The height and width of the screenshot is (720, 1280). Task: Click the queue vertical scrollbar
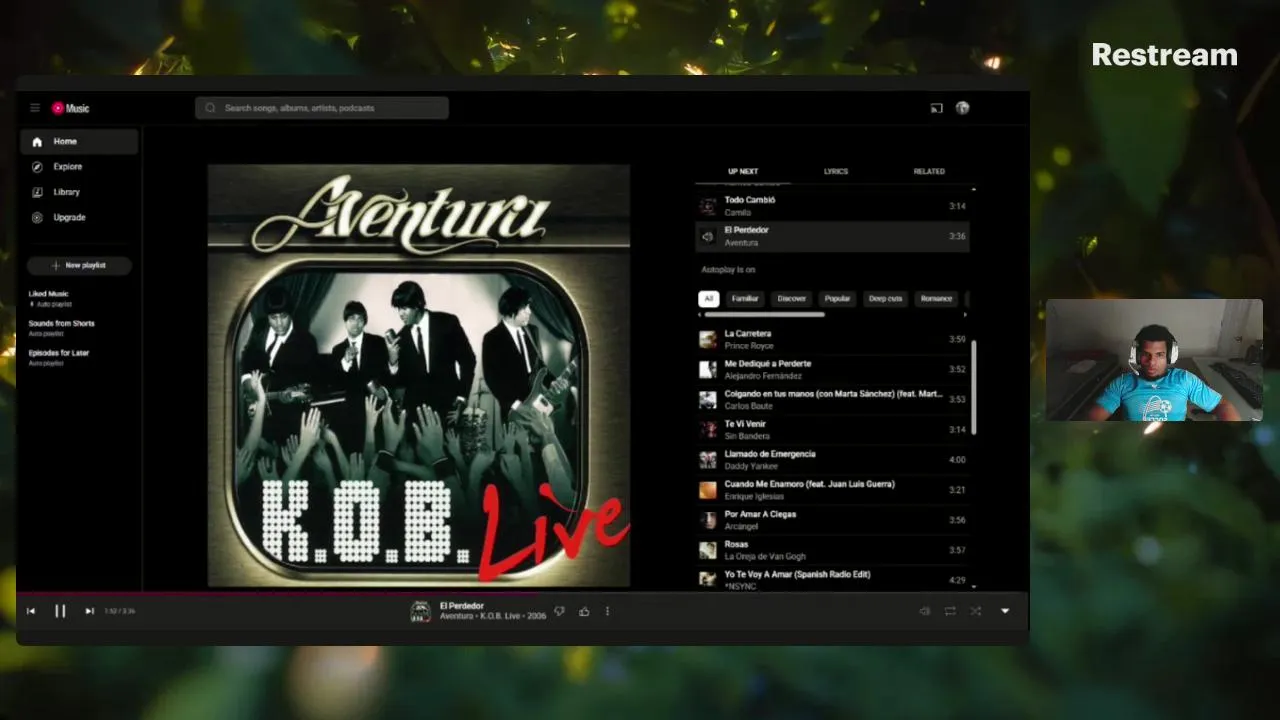(x=973, y=386)
